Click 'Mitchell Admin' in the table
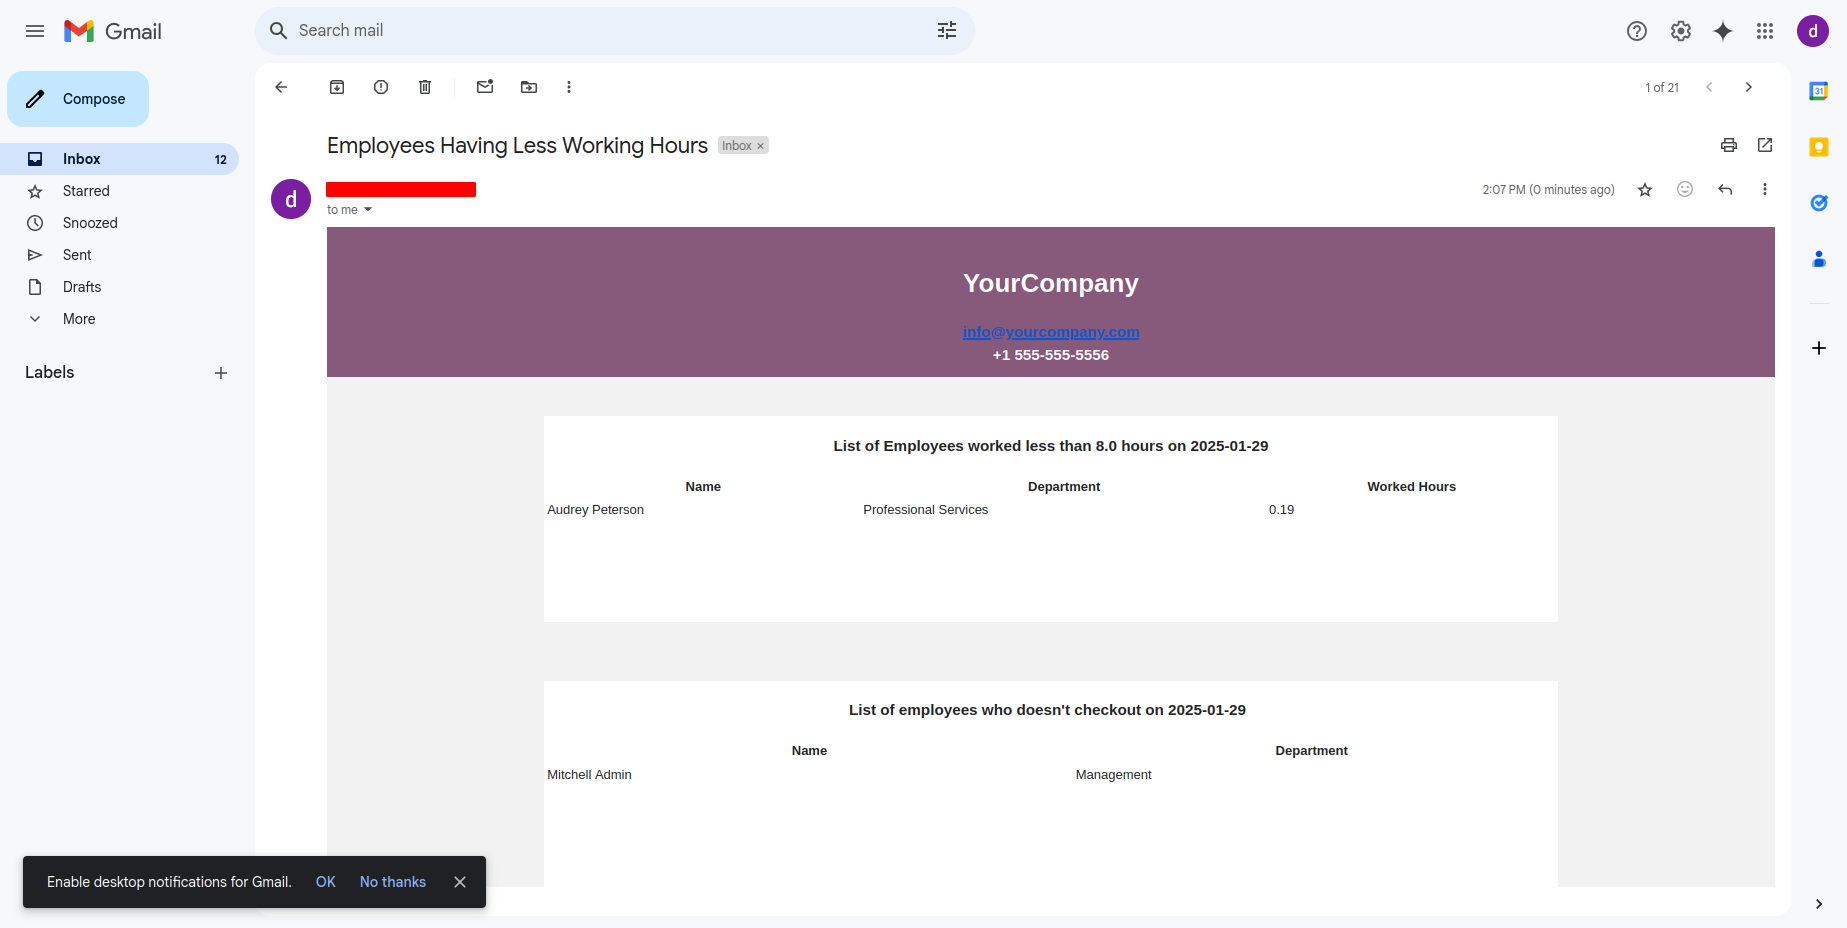1847x928 pixels. pos(590,775)
